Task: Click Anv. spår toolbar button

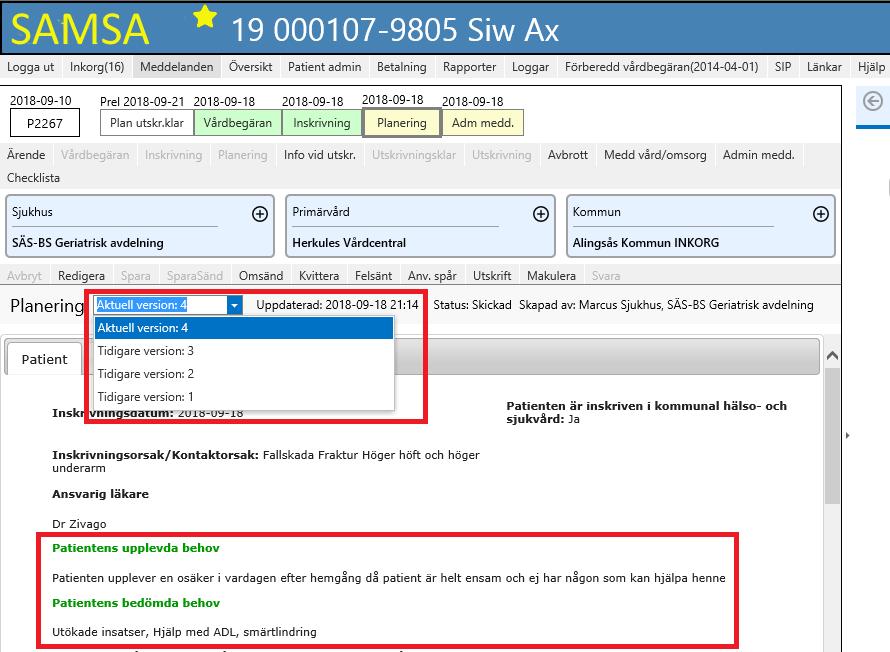Action: [x=433, y=276]
